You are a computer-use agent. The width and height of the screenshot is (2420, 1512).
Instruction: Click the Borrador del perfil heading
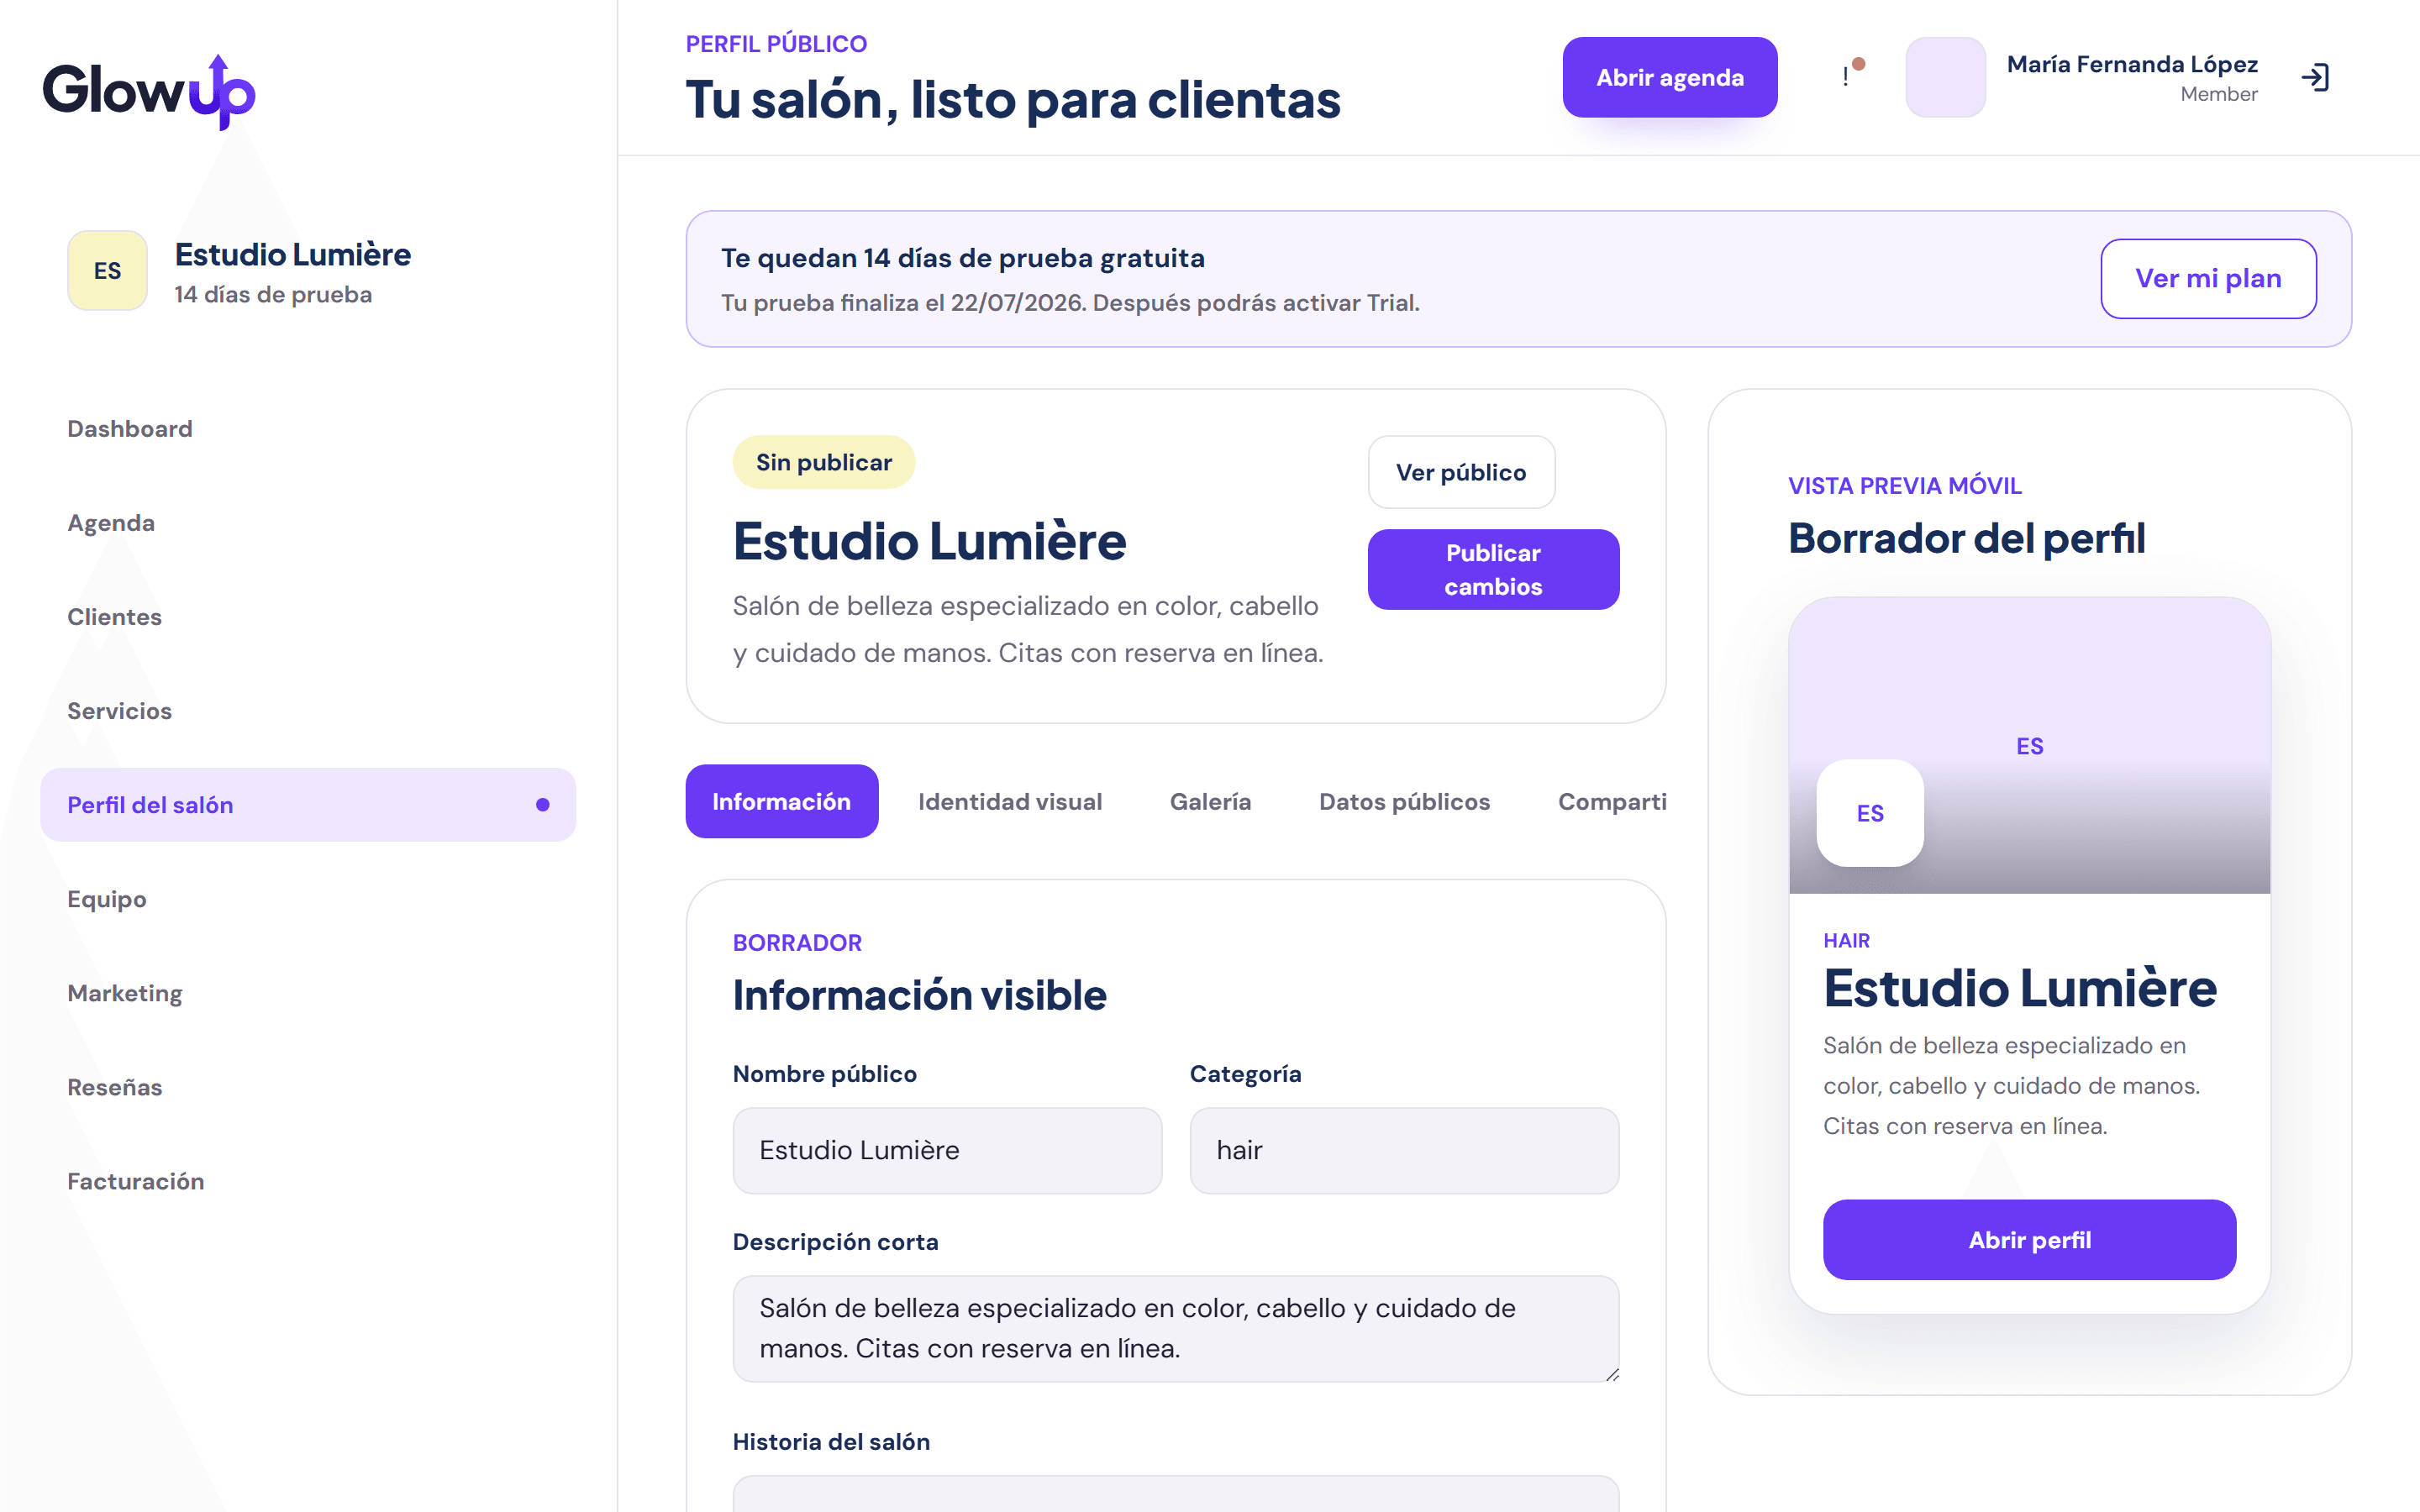click(x=1966, y=538)
